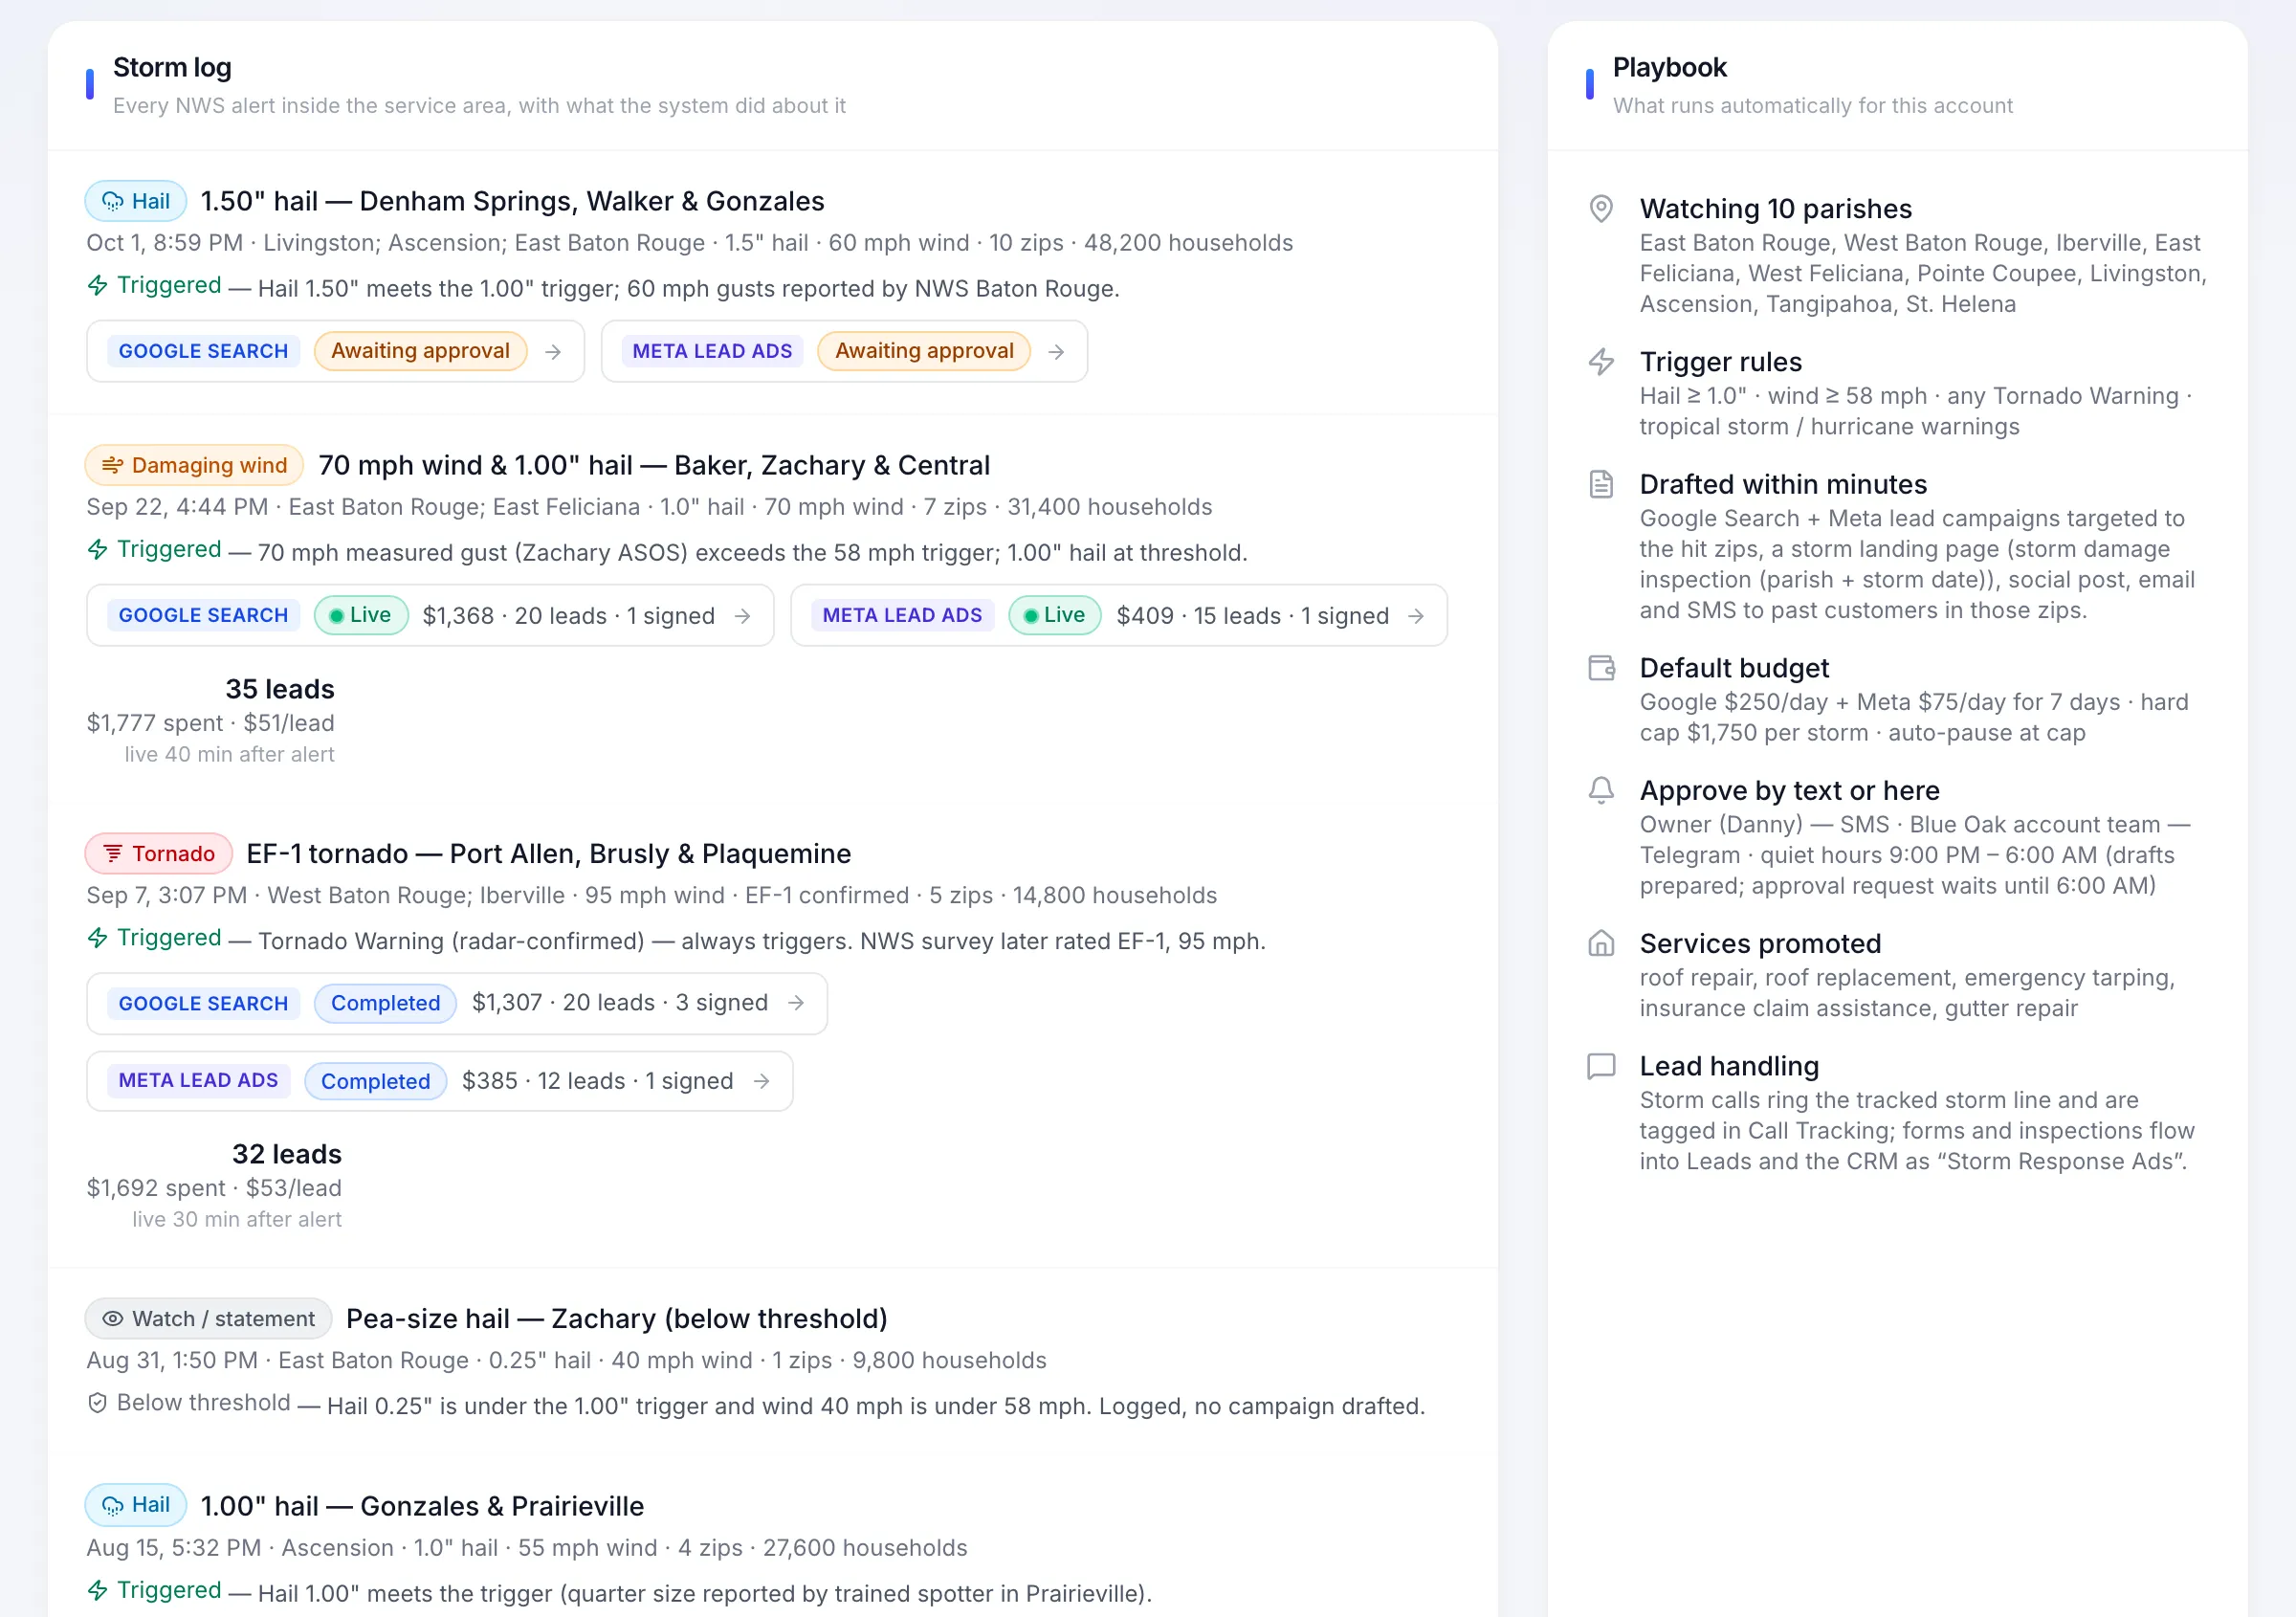This screenshot has height=1617, width=2296.
Task: Click the Below threshold shield icon
Action: coord(97,1403)
